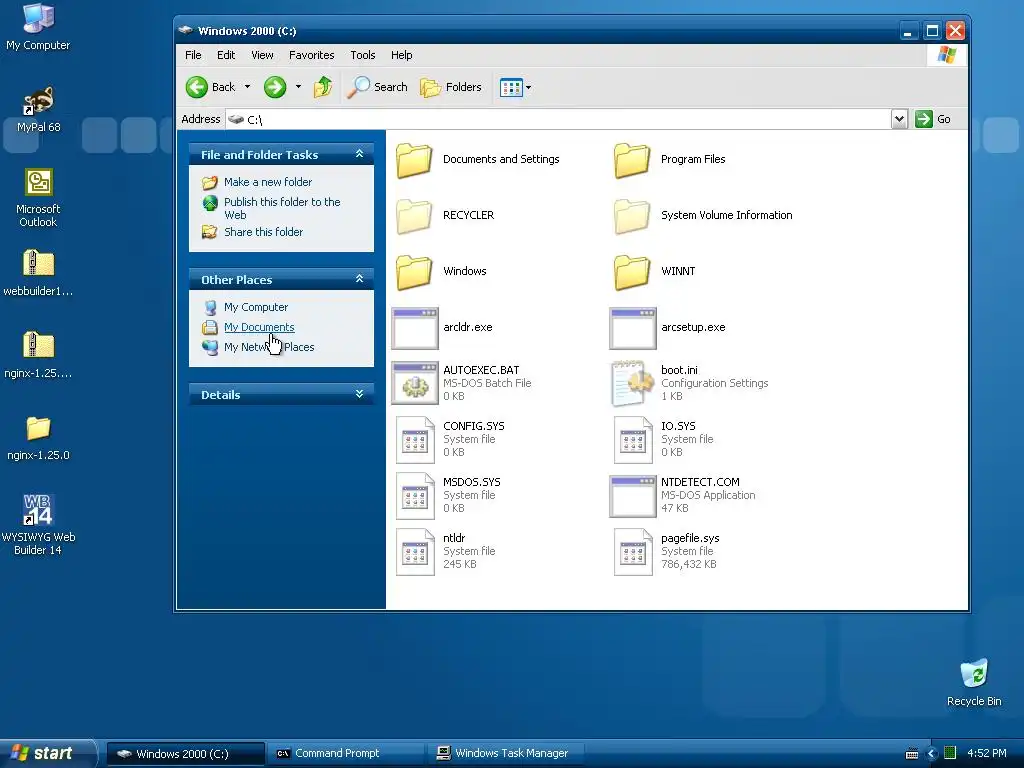
Task: Click the Windows flag logo throbber
Action: (x=946, y=55)
